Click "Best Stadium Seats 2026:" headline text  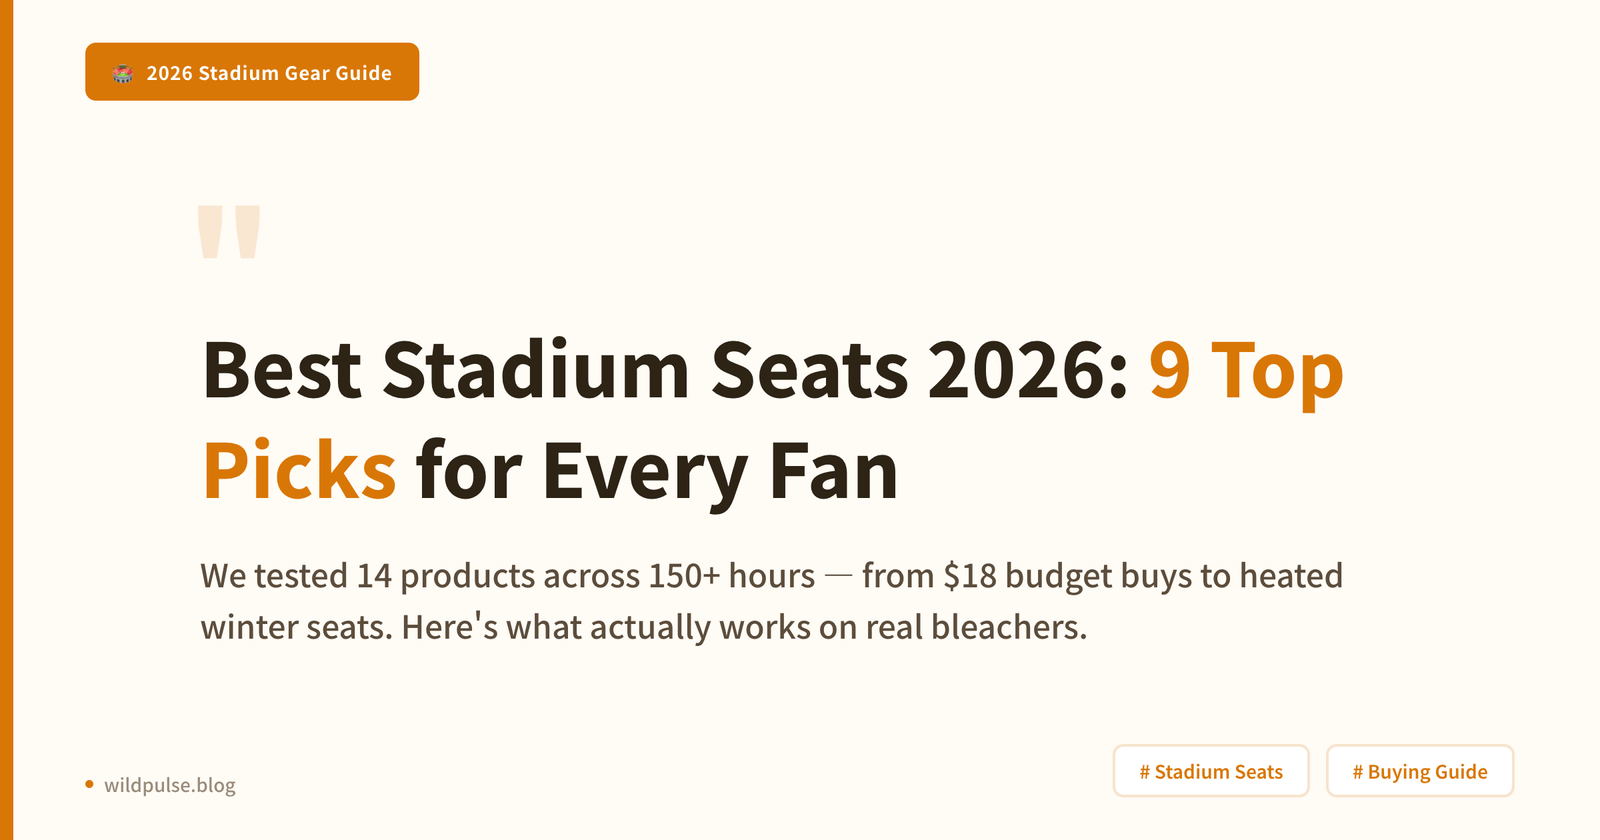pos(665,370)
